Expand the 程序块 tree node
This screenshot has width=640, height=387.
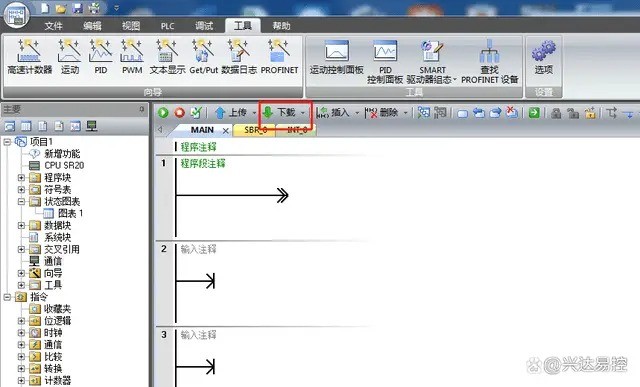click(x=21, y=178)
